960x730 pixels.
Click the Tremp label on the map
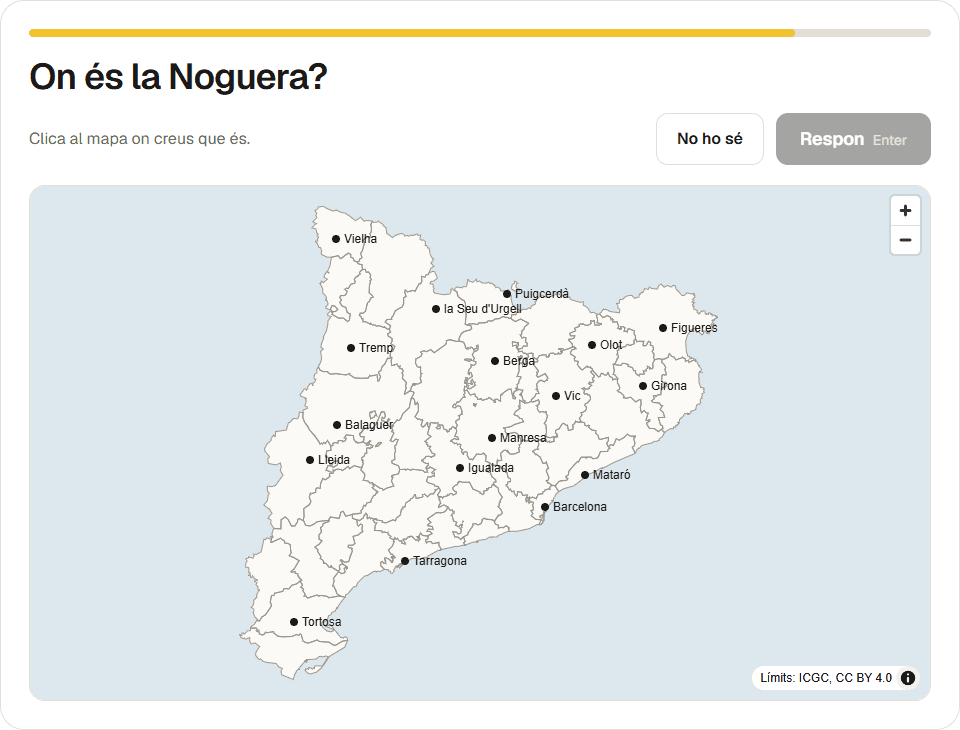point(376,348)
